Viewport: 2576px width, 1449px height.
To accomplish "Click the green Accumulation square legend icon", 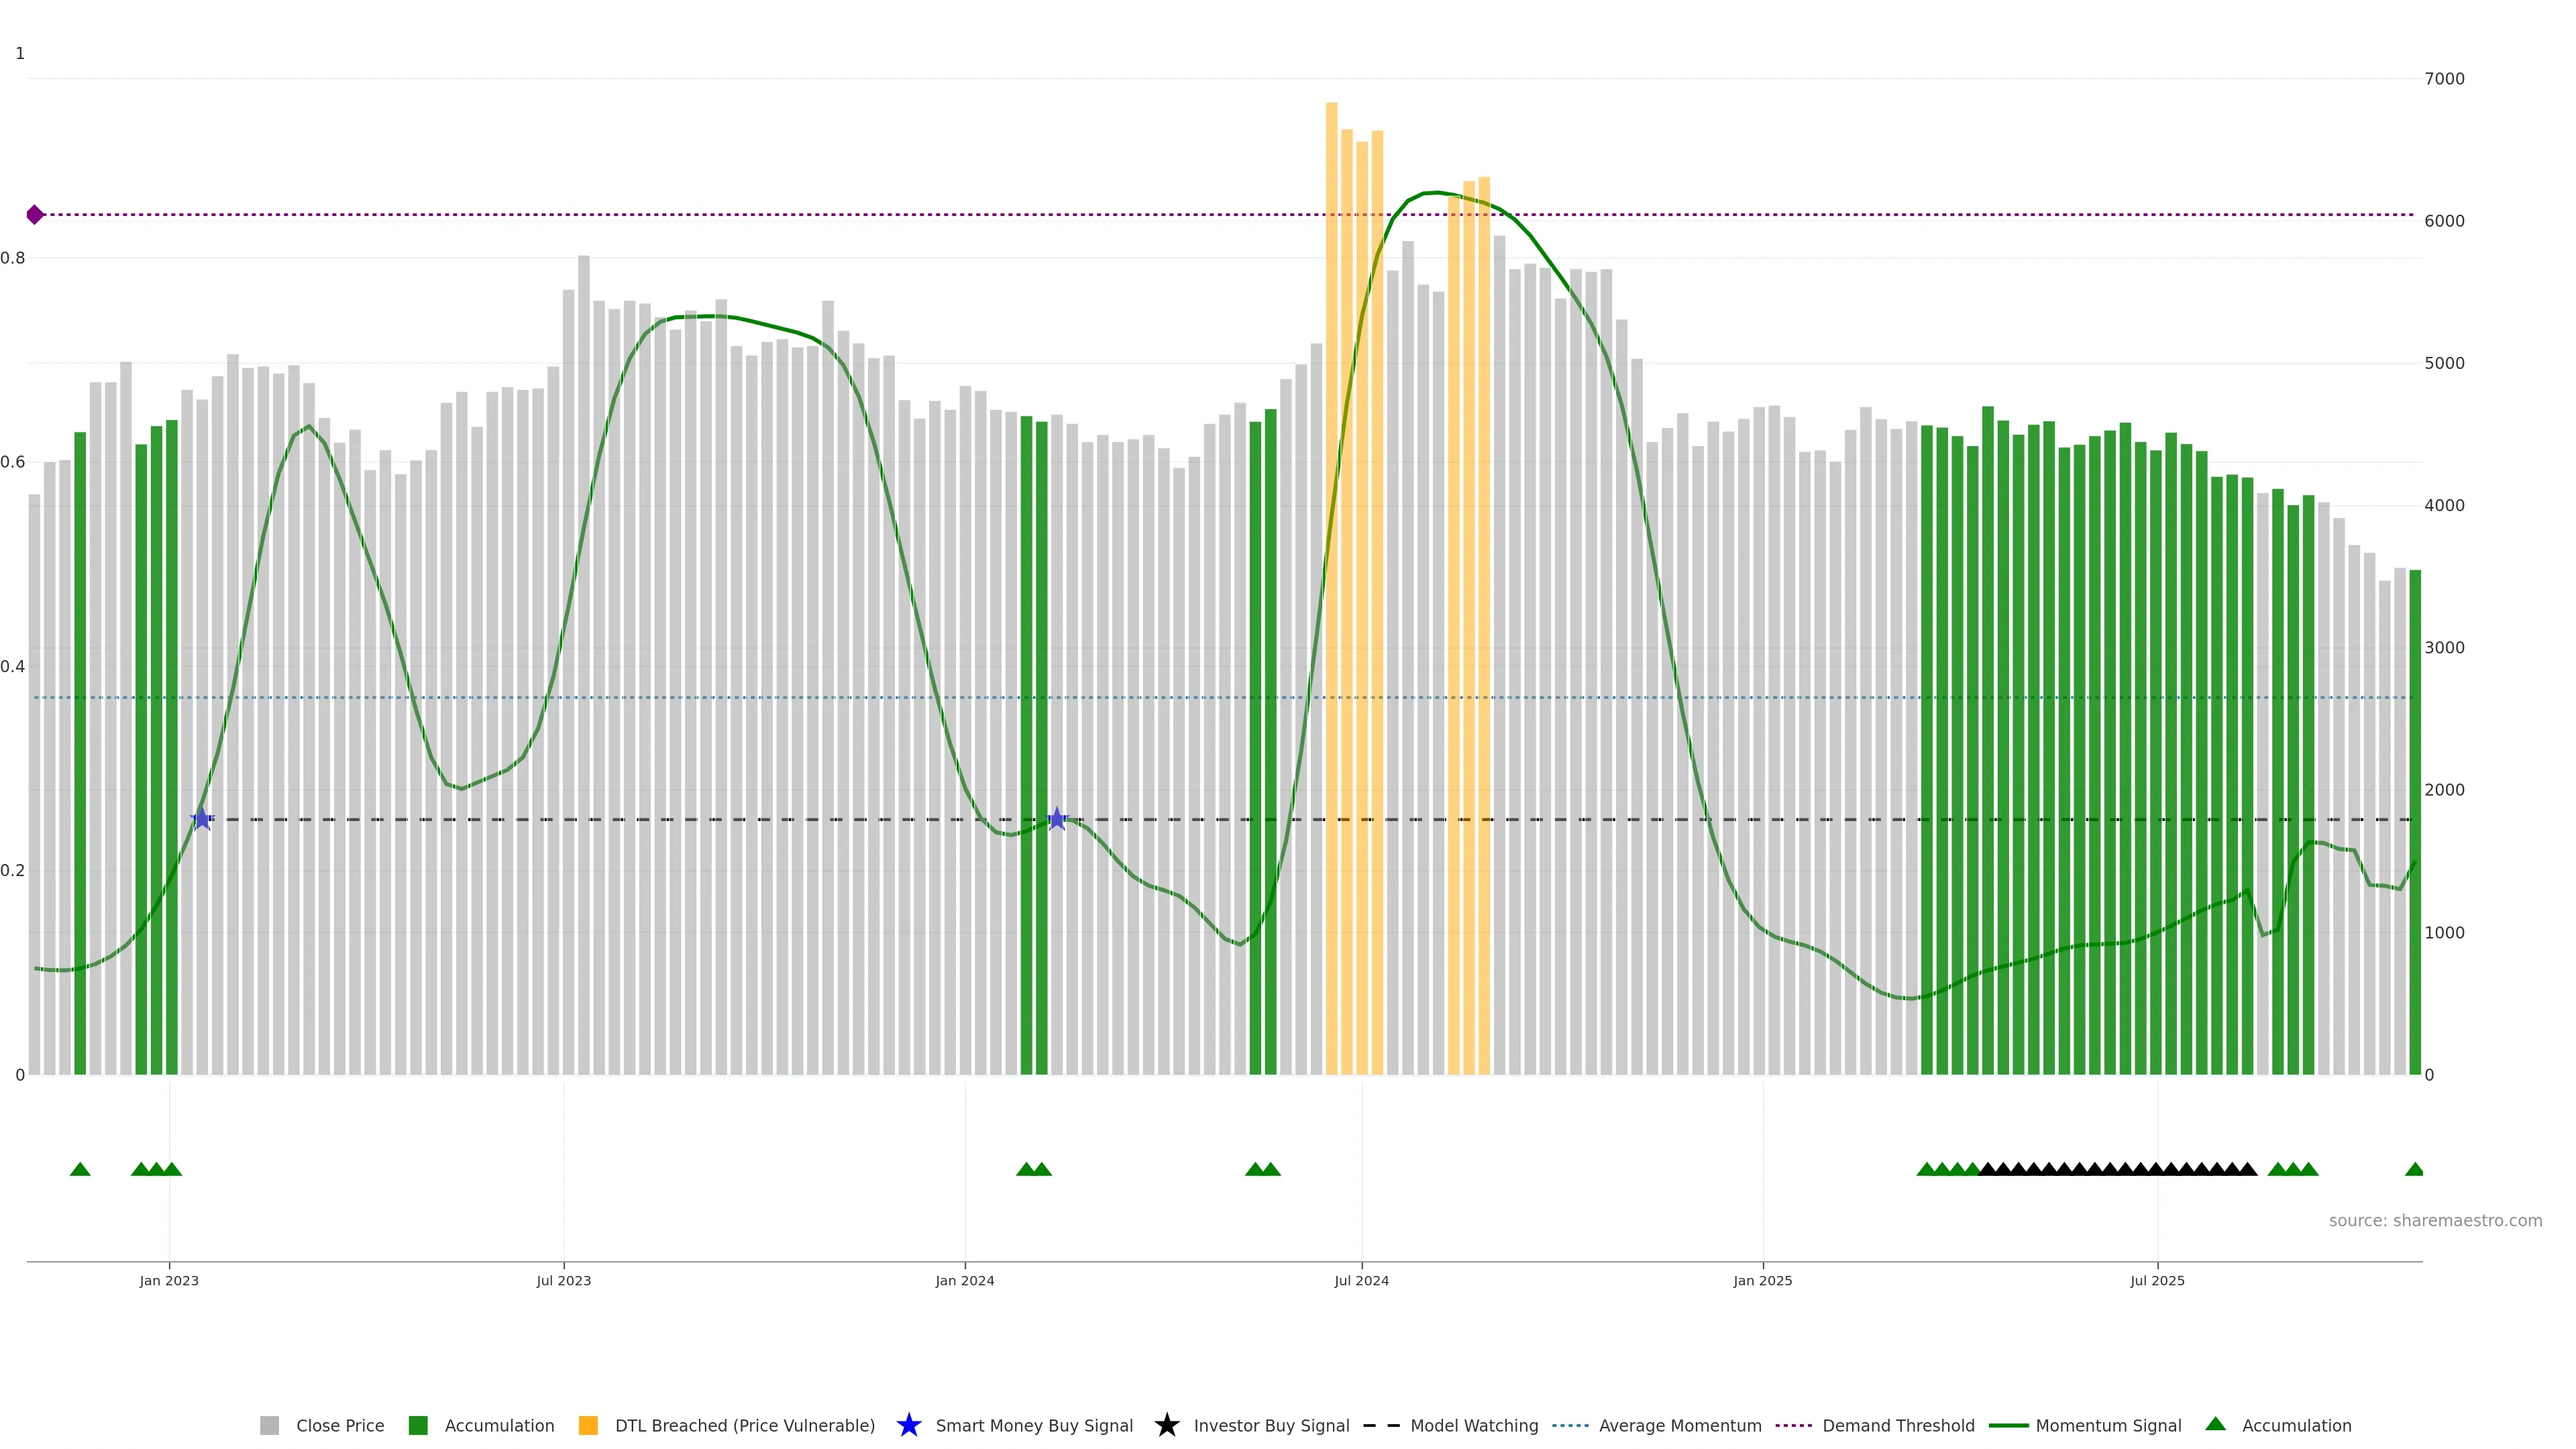I will point(418,1425).
